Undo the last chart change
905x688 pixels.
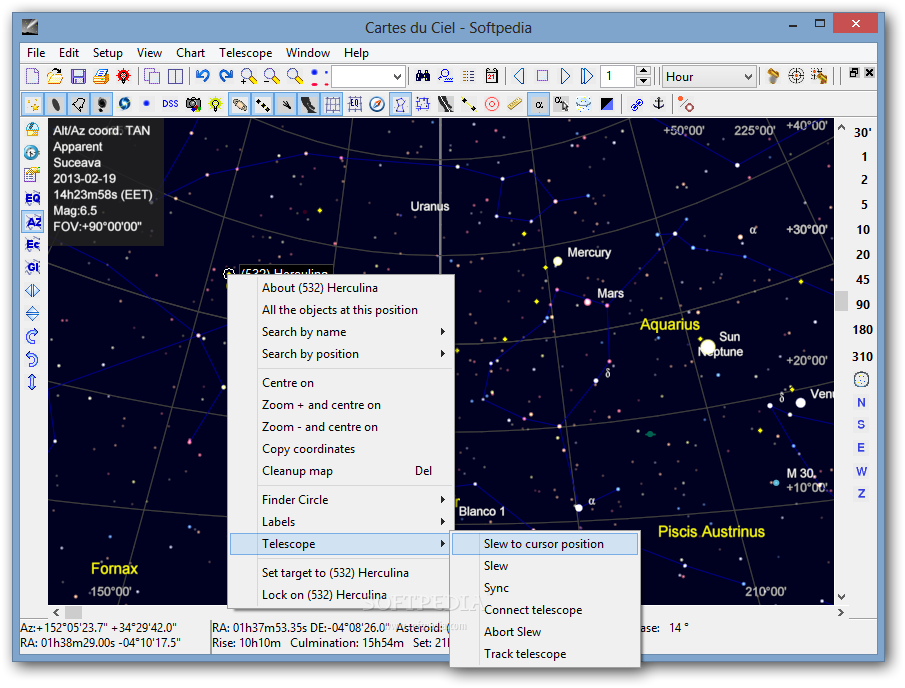[203, 76]
